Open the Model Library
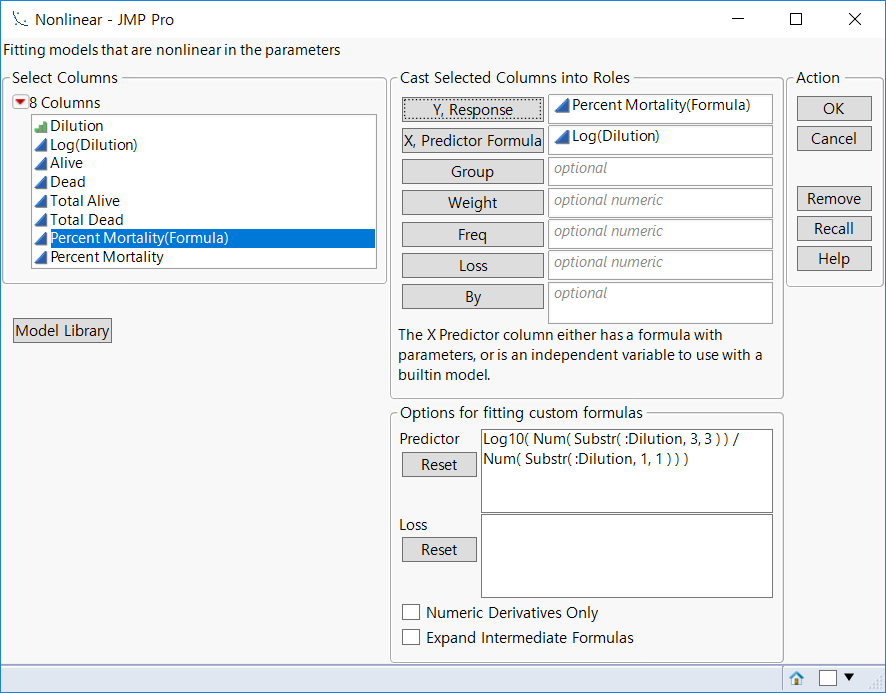Screen dimensions: 886x693 pyautogui.click(x=62, y=331)
